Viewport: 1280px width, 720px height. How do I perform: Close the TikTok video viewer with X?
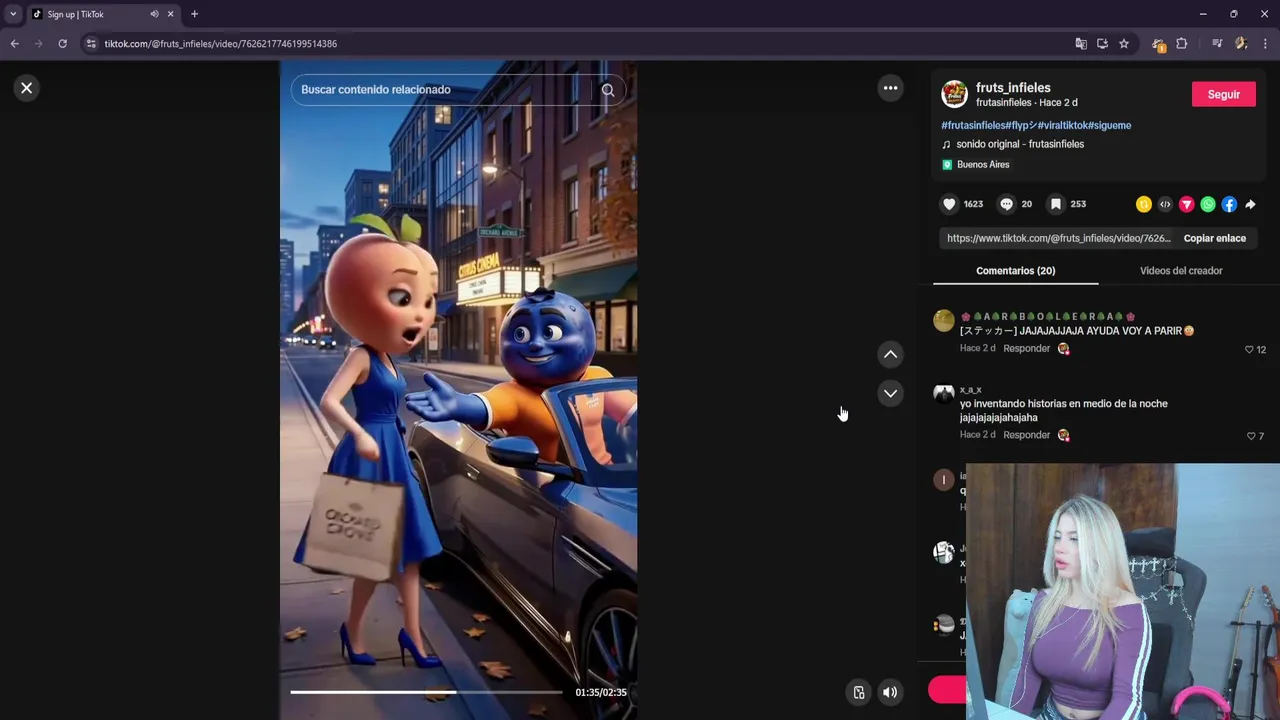[27, 88]
